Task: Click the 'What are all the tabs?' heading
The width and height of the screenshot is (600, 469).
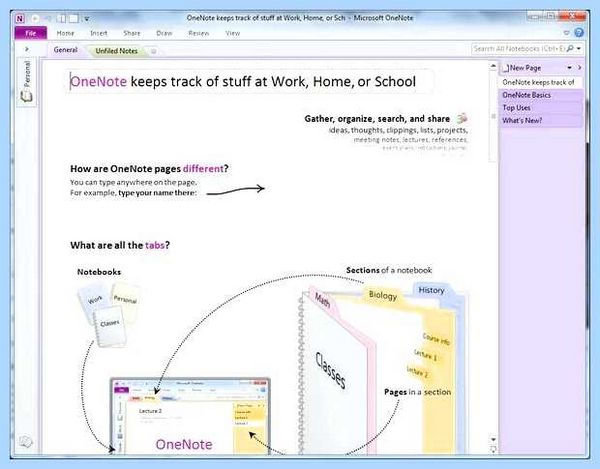Action: point(120,245)
